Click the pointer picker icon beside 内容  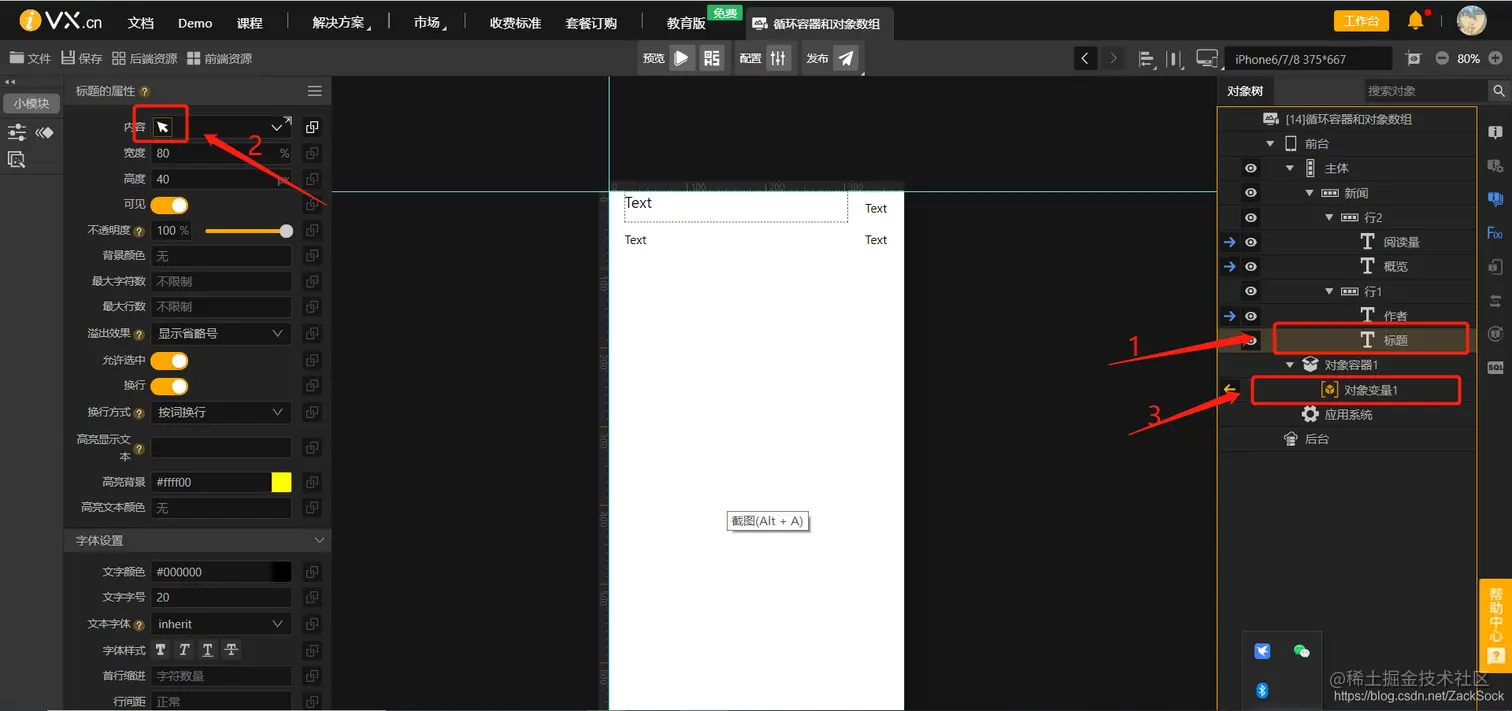163,127
